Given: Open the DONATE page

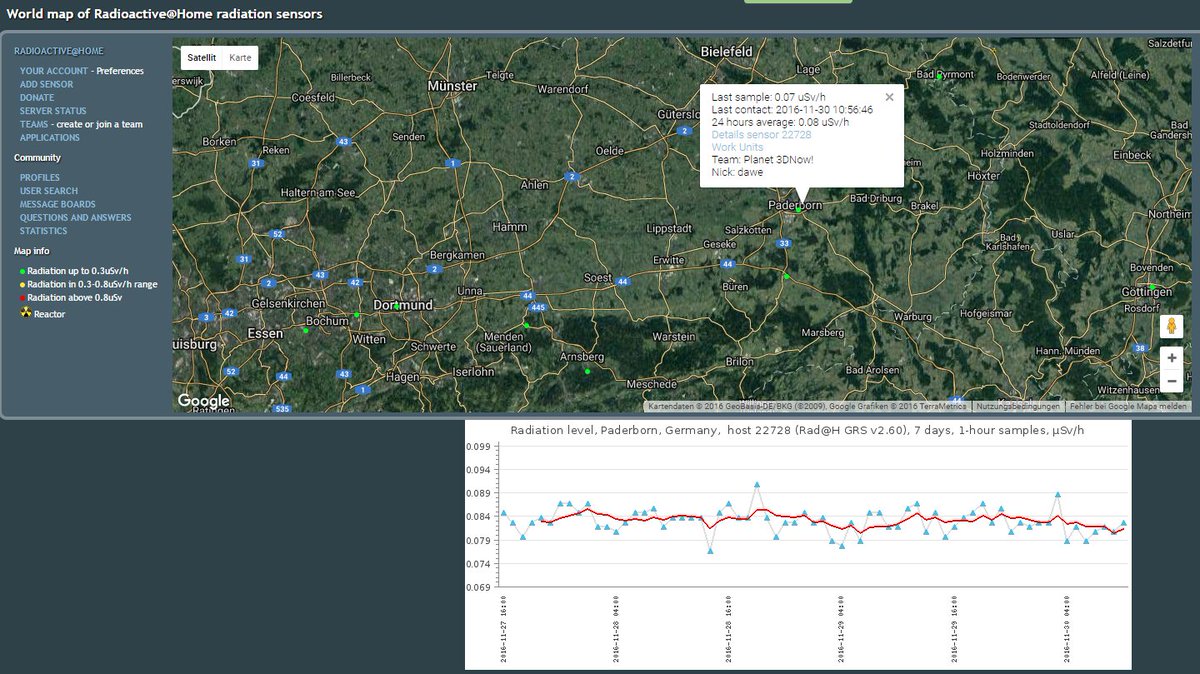Looking at the screenshot, I should point(37,98).
